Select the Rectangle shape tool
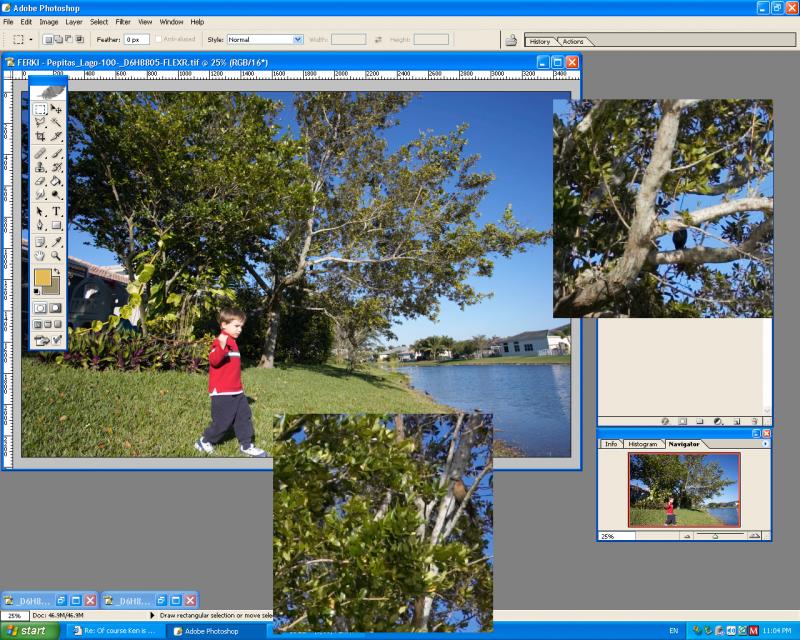Viewport: 800px width, 640px height. (x=56, y=225)
